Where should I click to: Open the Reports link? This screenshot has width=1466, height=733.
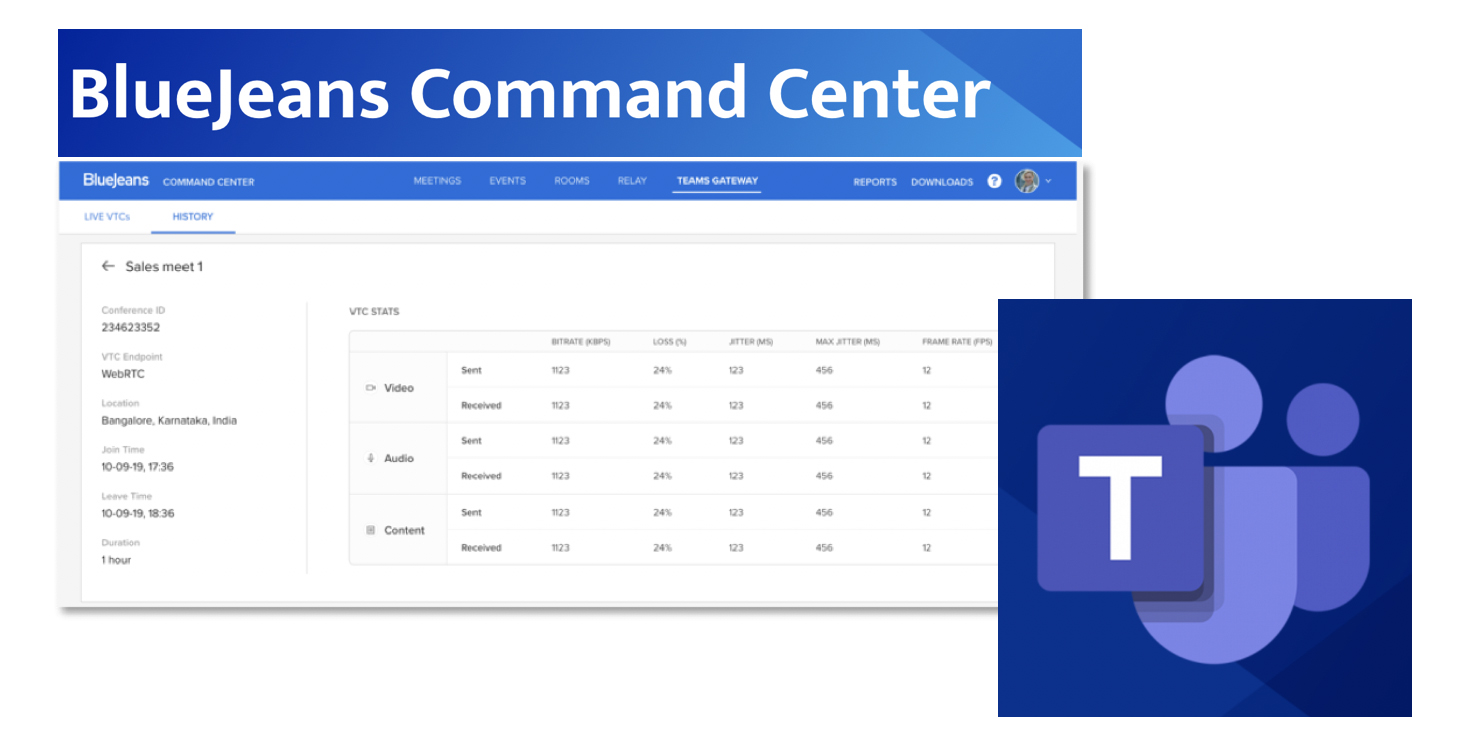coord(874,182)
